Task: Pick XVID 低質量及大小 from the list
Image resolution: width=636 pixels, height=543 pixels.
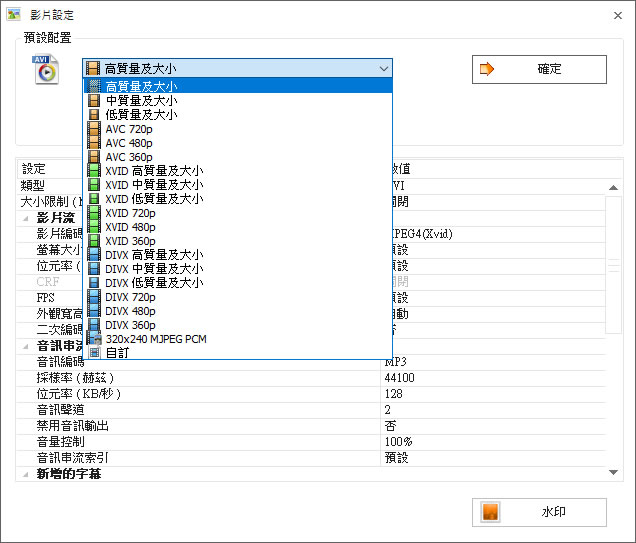Action: [238, 199]
